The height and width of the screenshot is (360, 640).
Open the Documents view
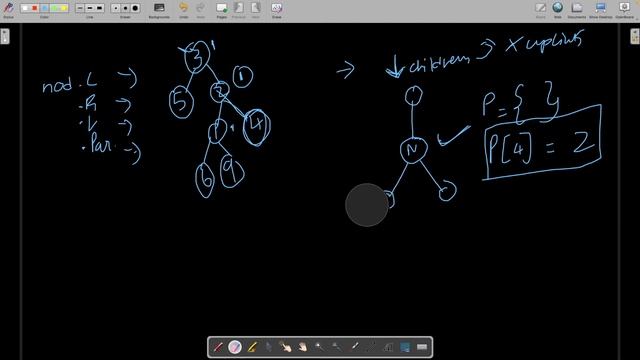tap(577, 10)
